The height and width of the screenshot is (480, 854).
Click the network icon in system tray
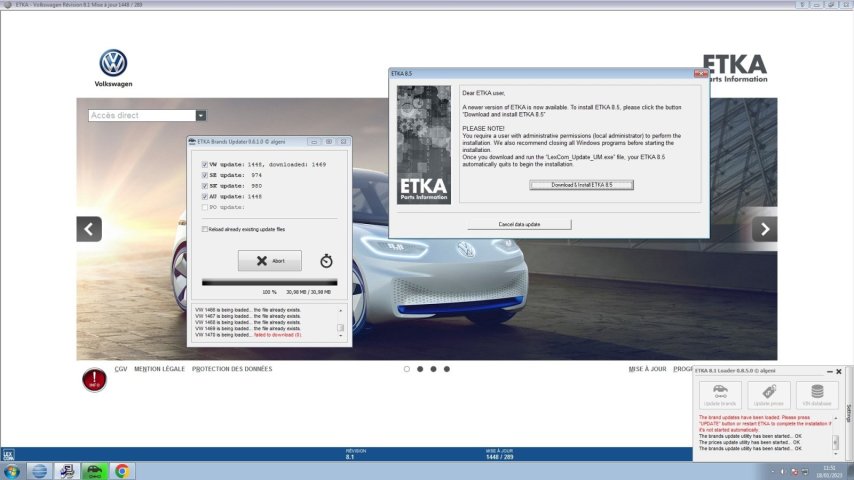[805, 472]
